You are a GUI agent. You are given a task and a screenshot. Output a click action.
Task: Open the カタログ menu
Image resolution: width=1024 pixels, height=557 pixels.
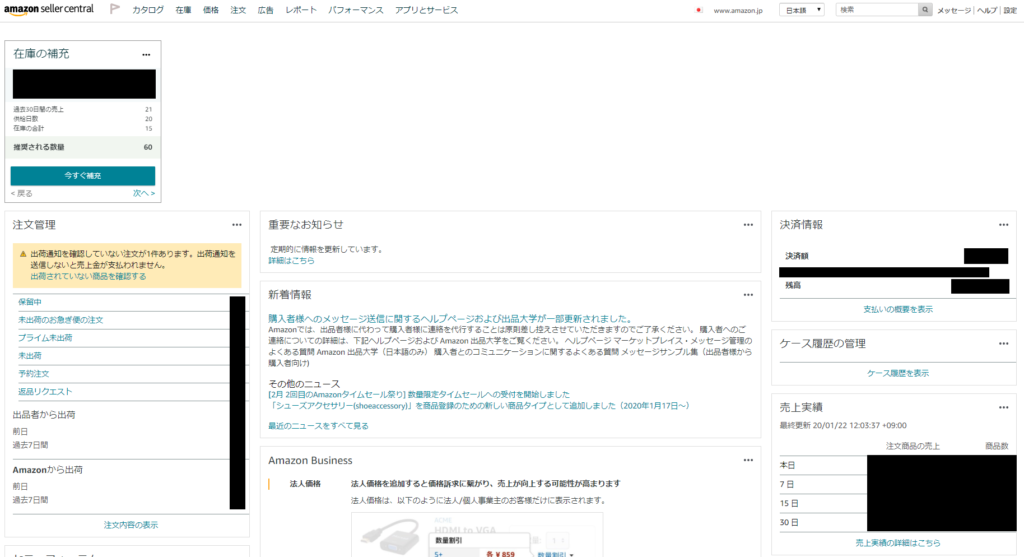[148, 10]
